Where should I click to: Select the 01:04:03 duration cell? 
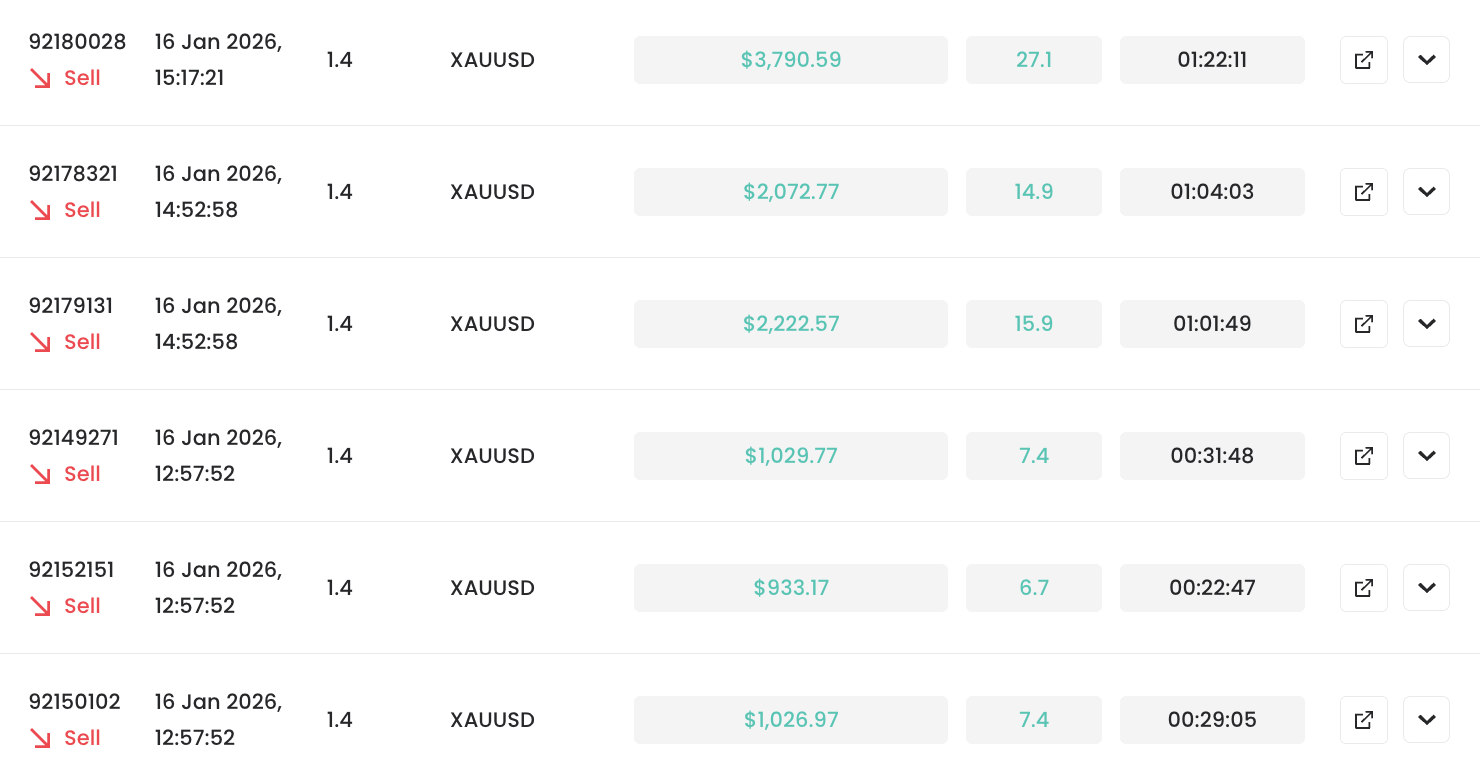pyautogui.click(x=1212, y=192)
